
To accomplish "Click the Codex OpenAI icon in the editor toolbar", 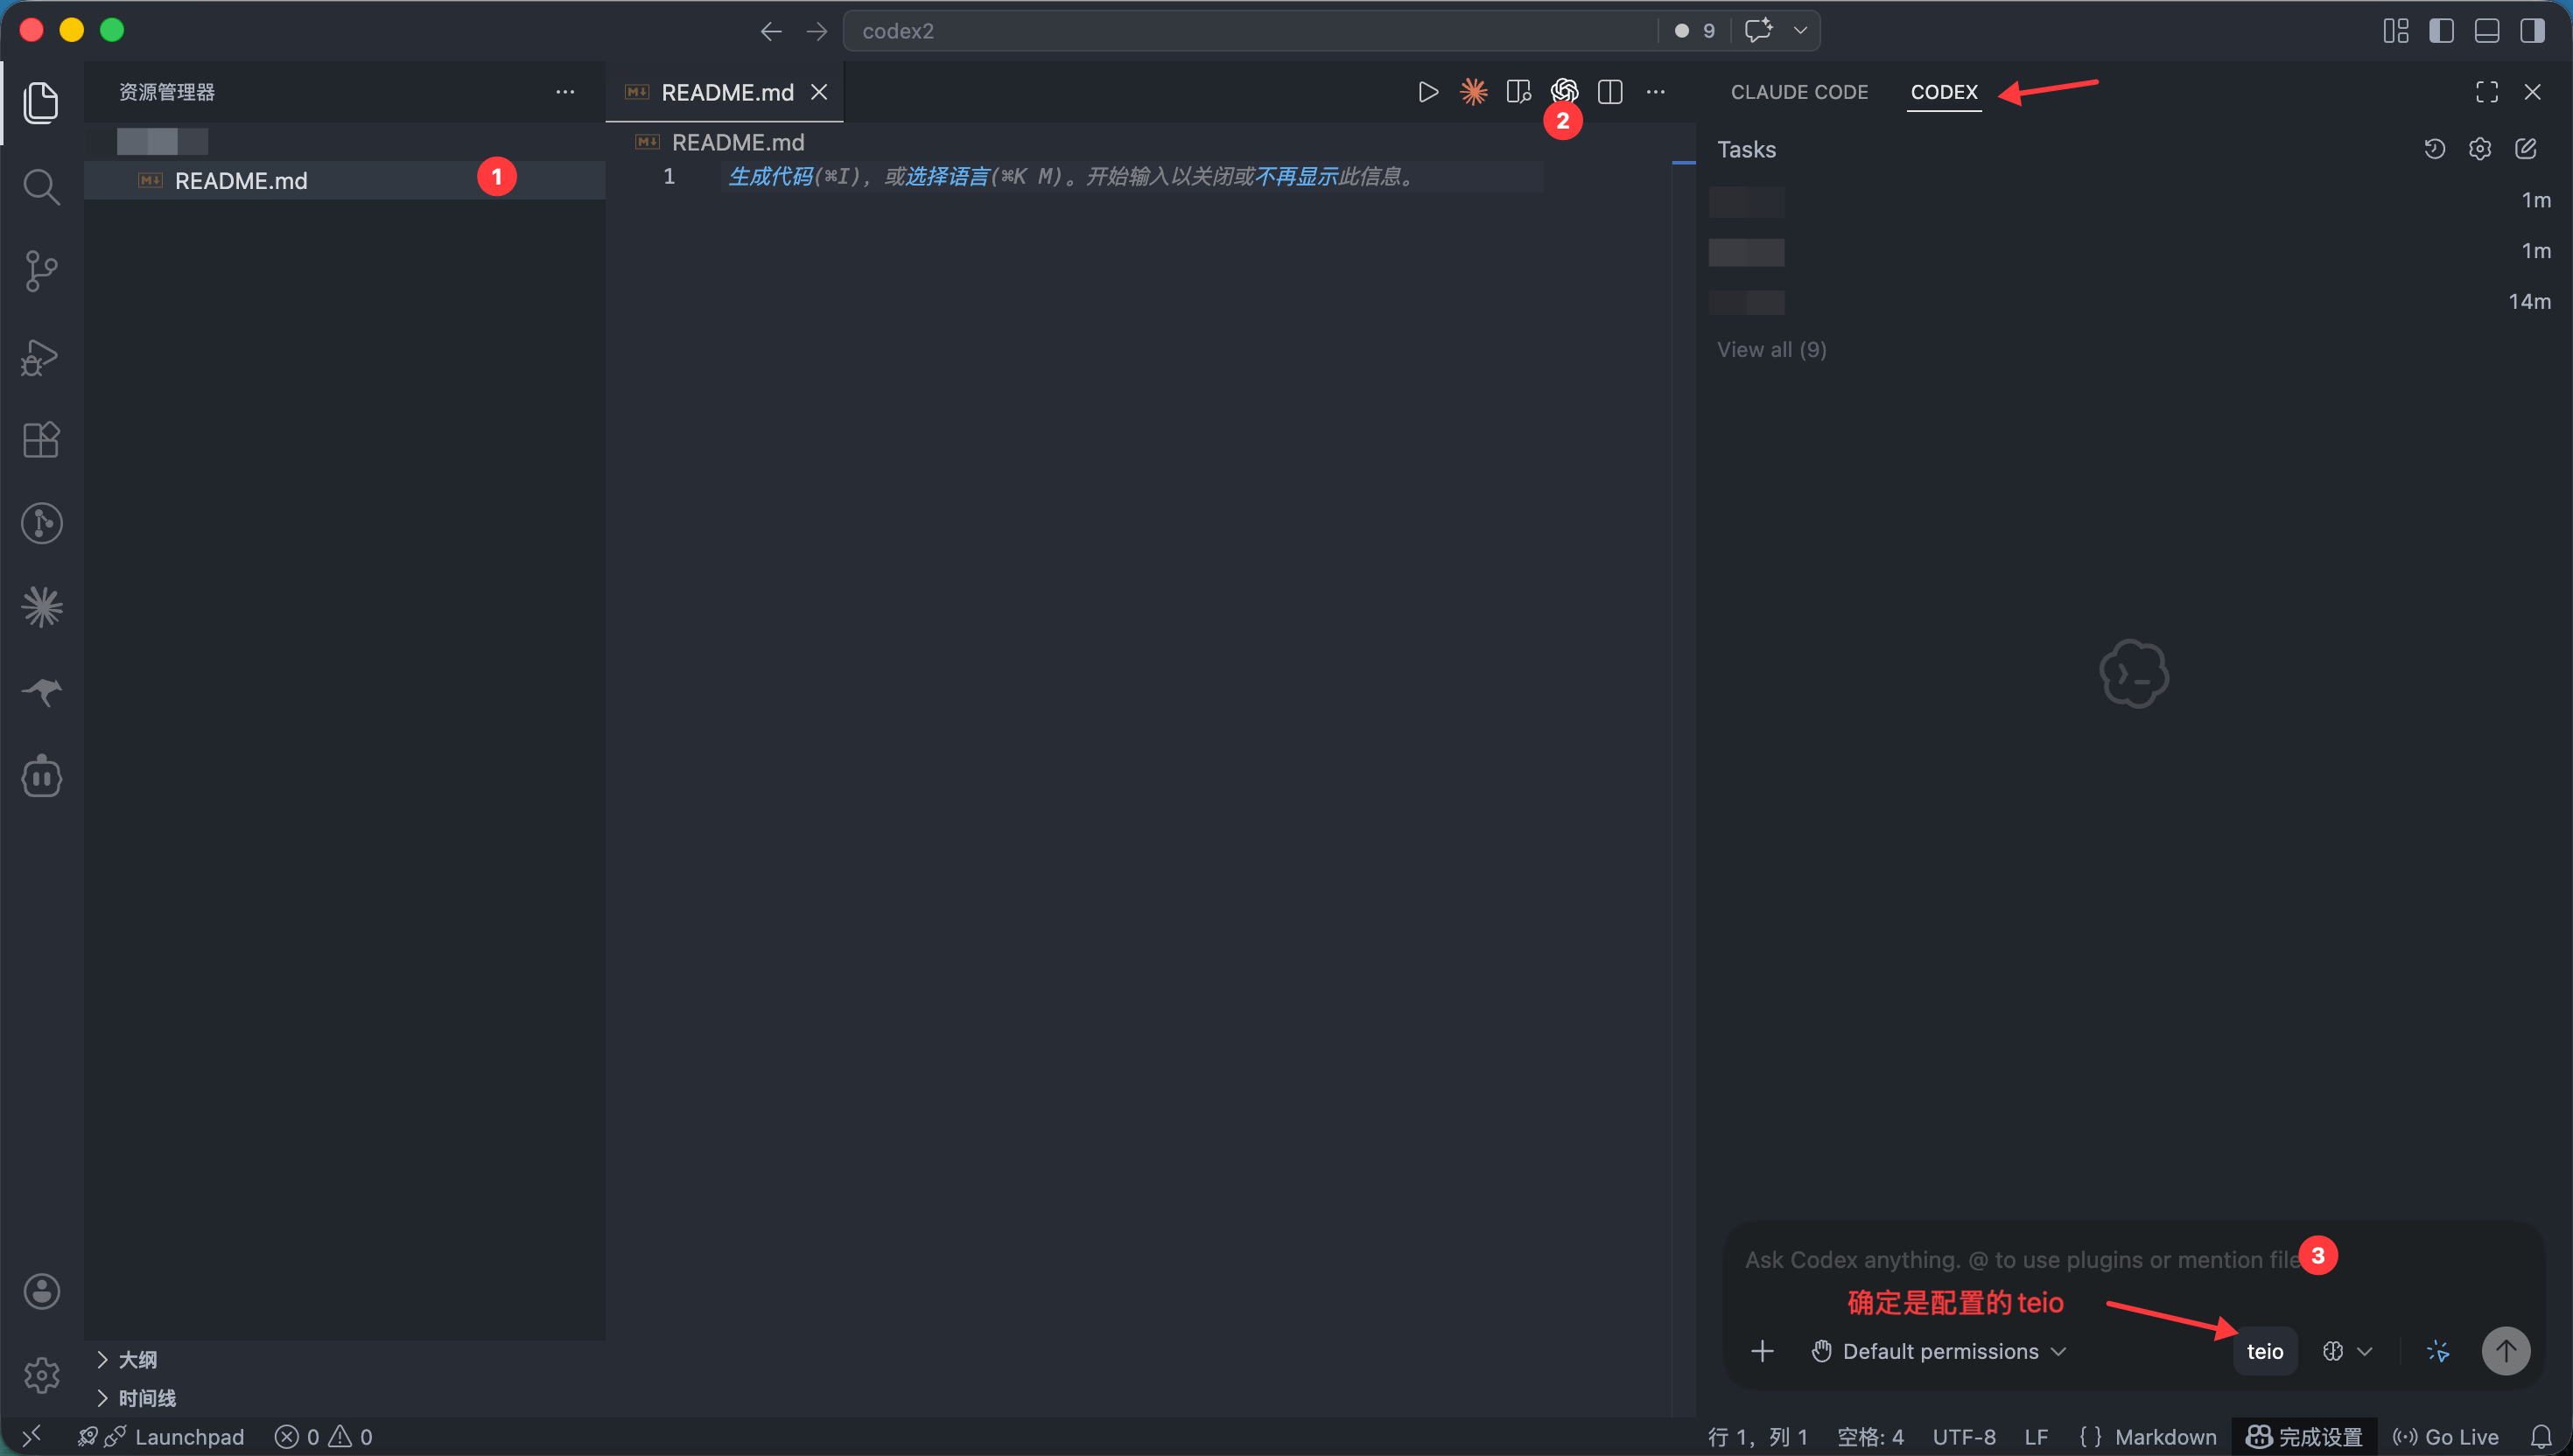I will point(1564,92).
